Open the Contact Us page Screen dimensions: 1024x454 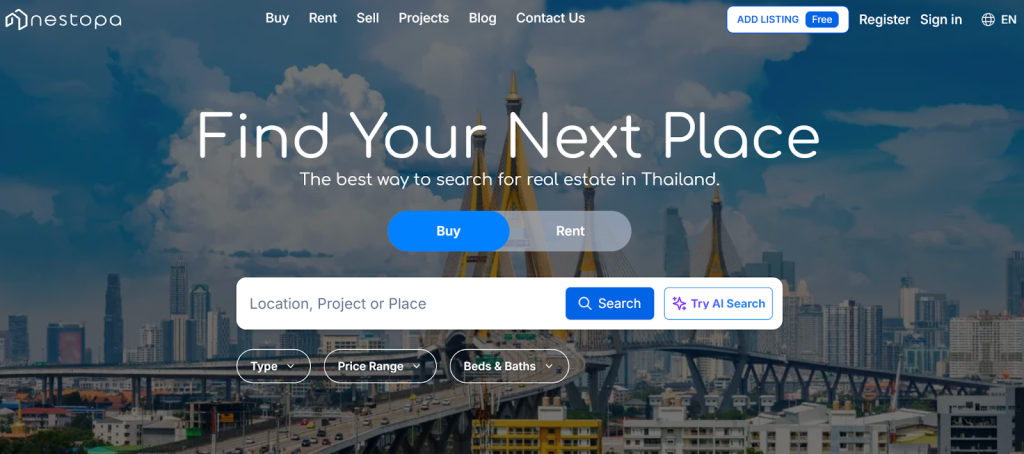(x=551, y=18)
